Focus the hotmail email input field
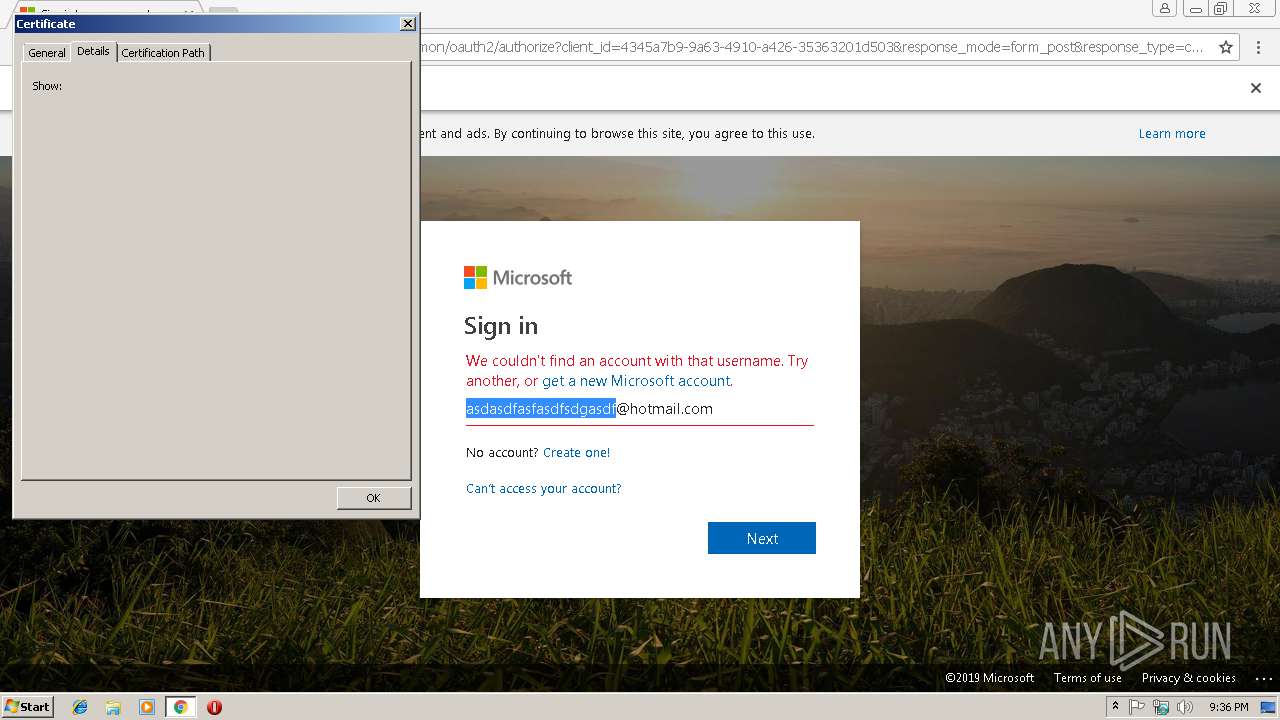This screenshot has height=720, width=1280. [x=640, y=409]
